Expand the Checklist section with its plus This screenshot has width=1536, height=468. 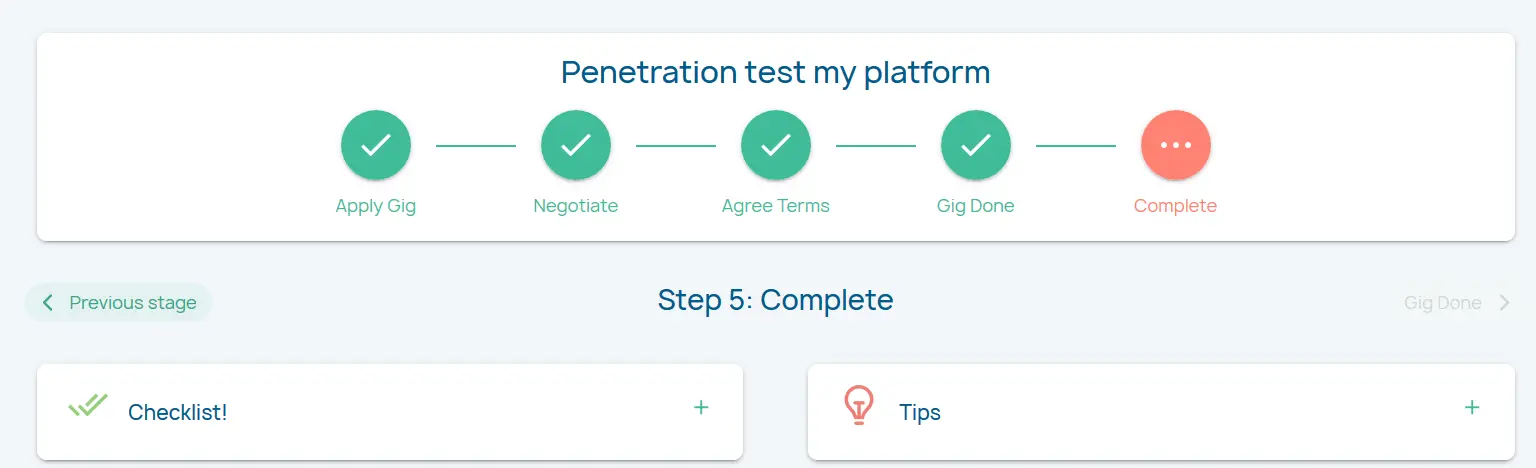(x=701, y=408)
